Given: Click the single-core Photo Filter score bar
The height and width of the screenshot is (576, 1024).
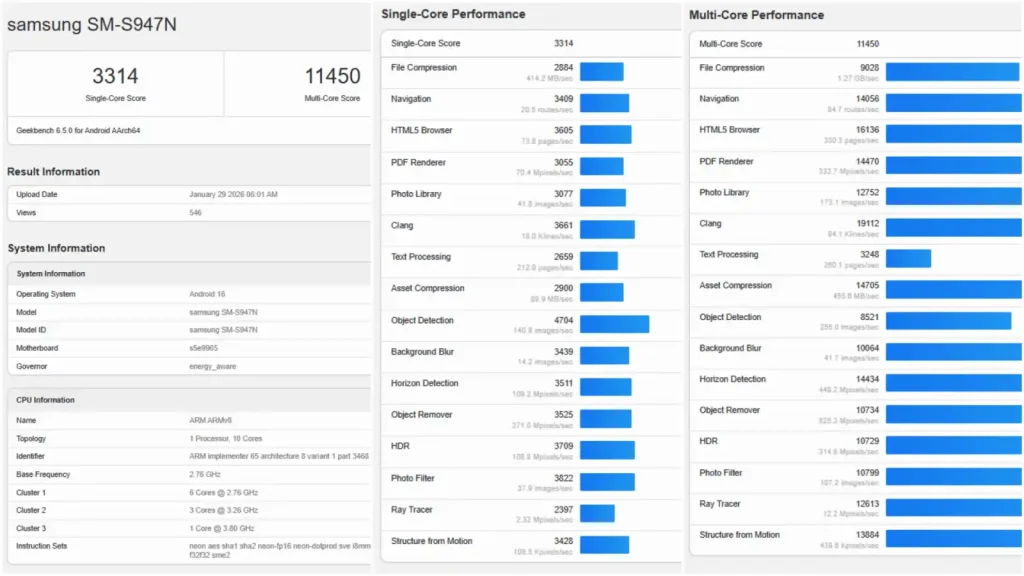Looking at the screenshot, I should pyautogui.click(x=607, y=482).
